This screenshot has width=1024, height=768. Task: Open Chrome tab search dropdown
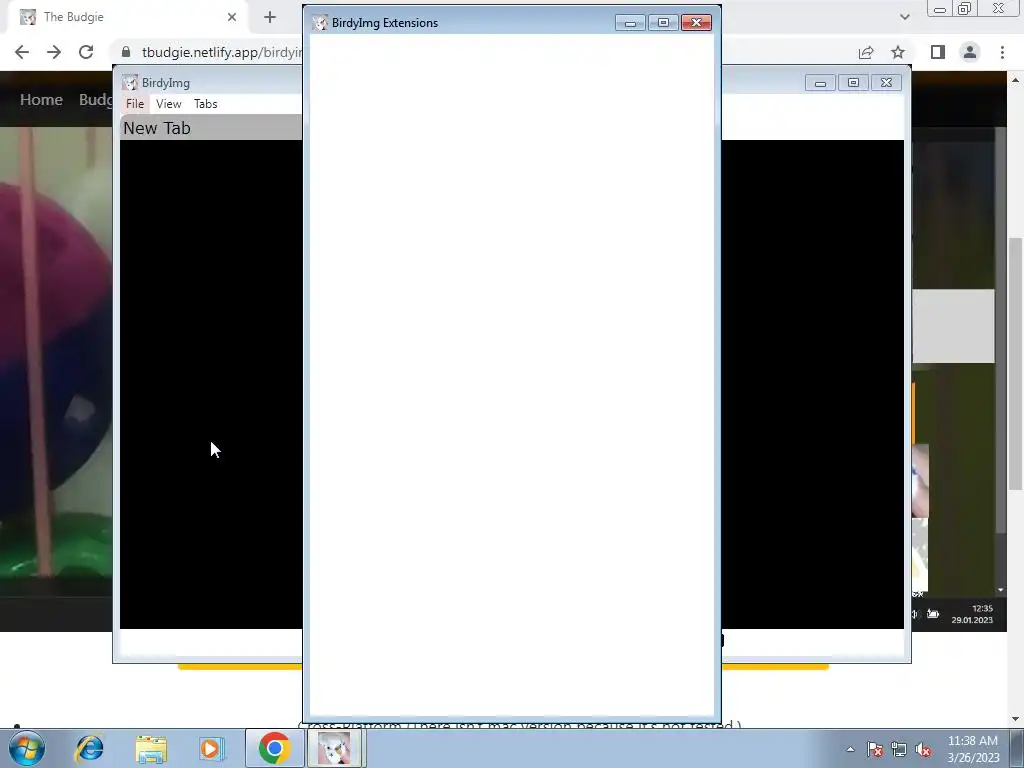(904, 17)
